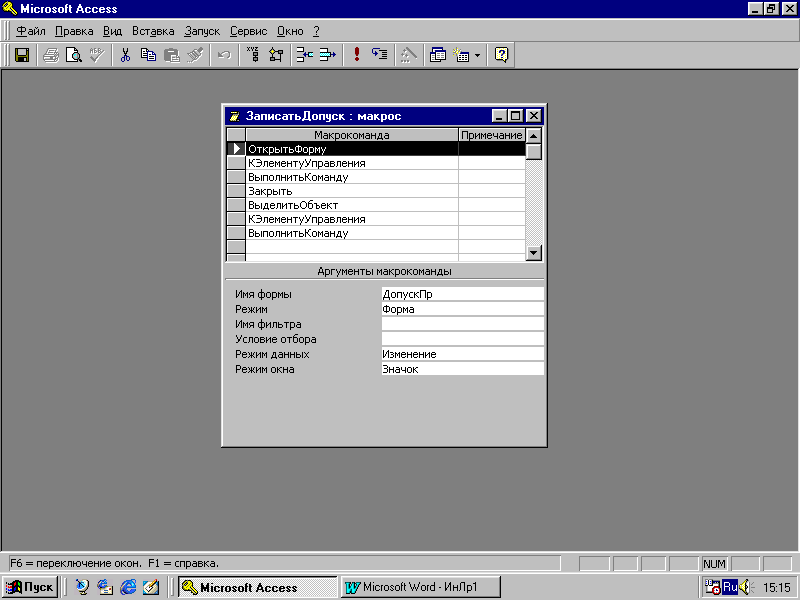
Task: Open Print Preview with magnifier icon
Action: [74, 55]
